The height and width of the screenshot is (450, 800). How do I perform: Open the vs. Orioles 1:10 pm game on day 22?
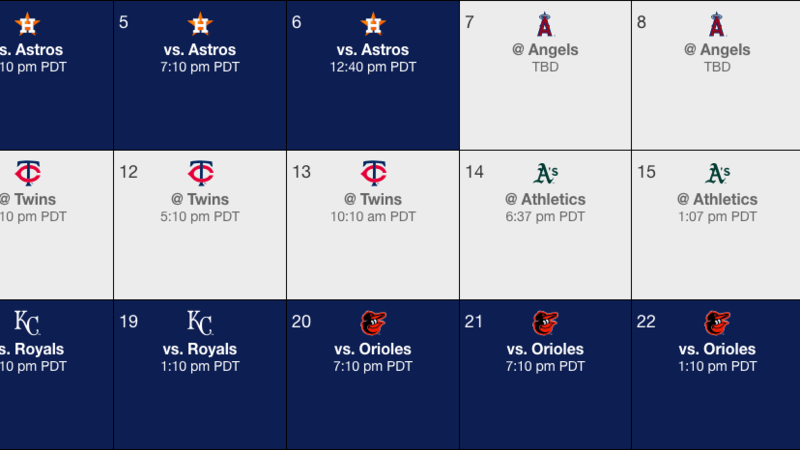[x=716, y=374]
